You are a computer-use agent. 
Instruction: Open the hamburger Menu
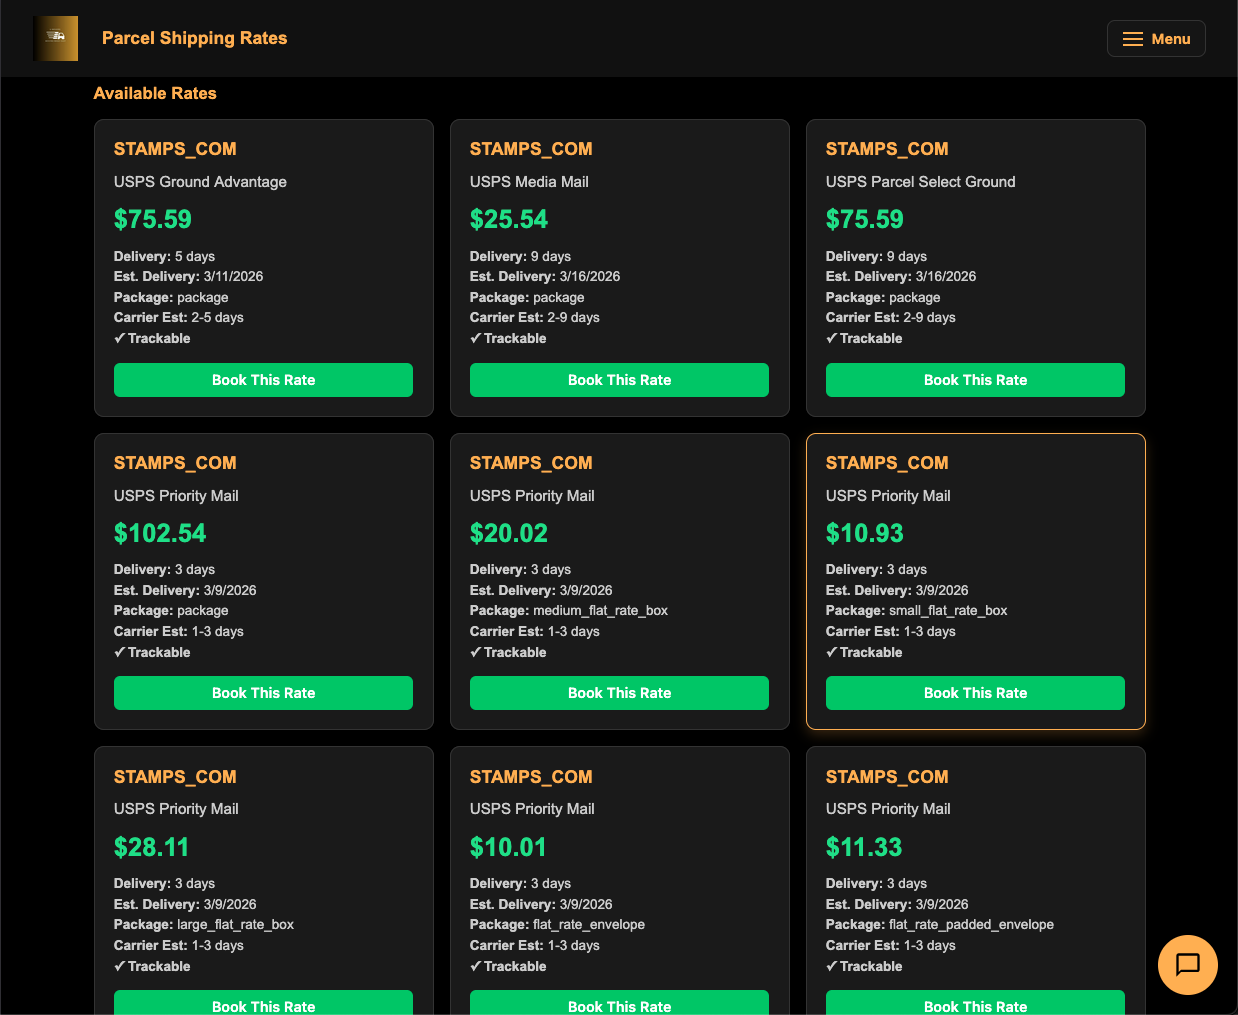click(1156, 38)
